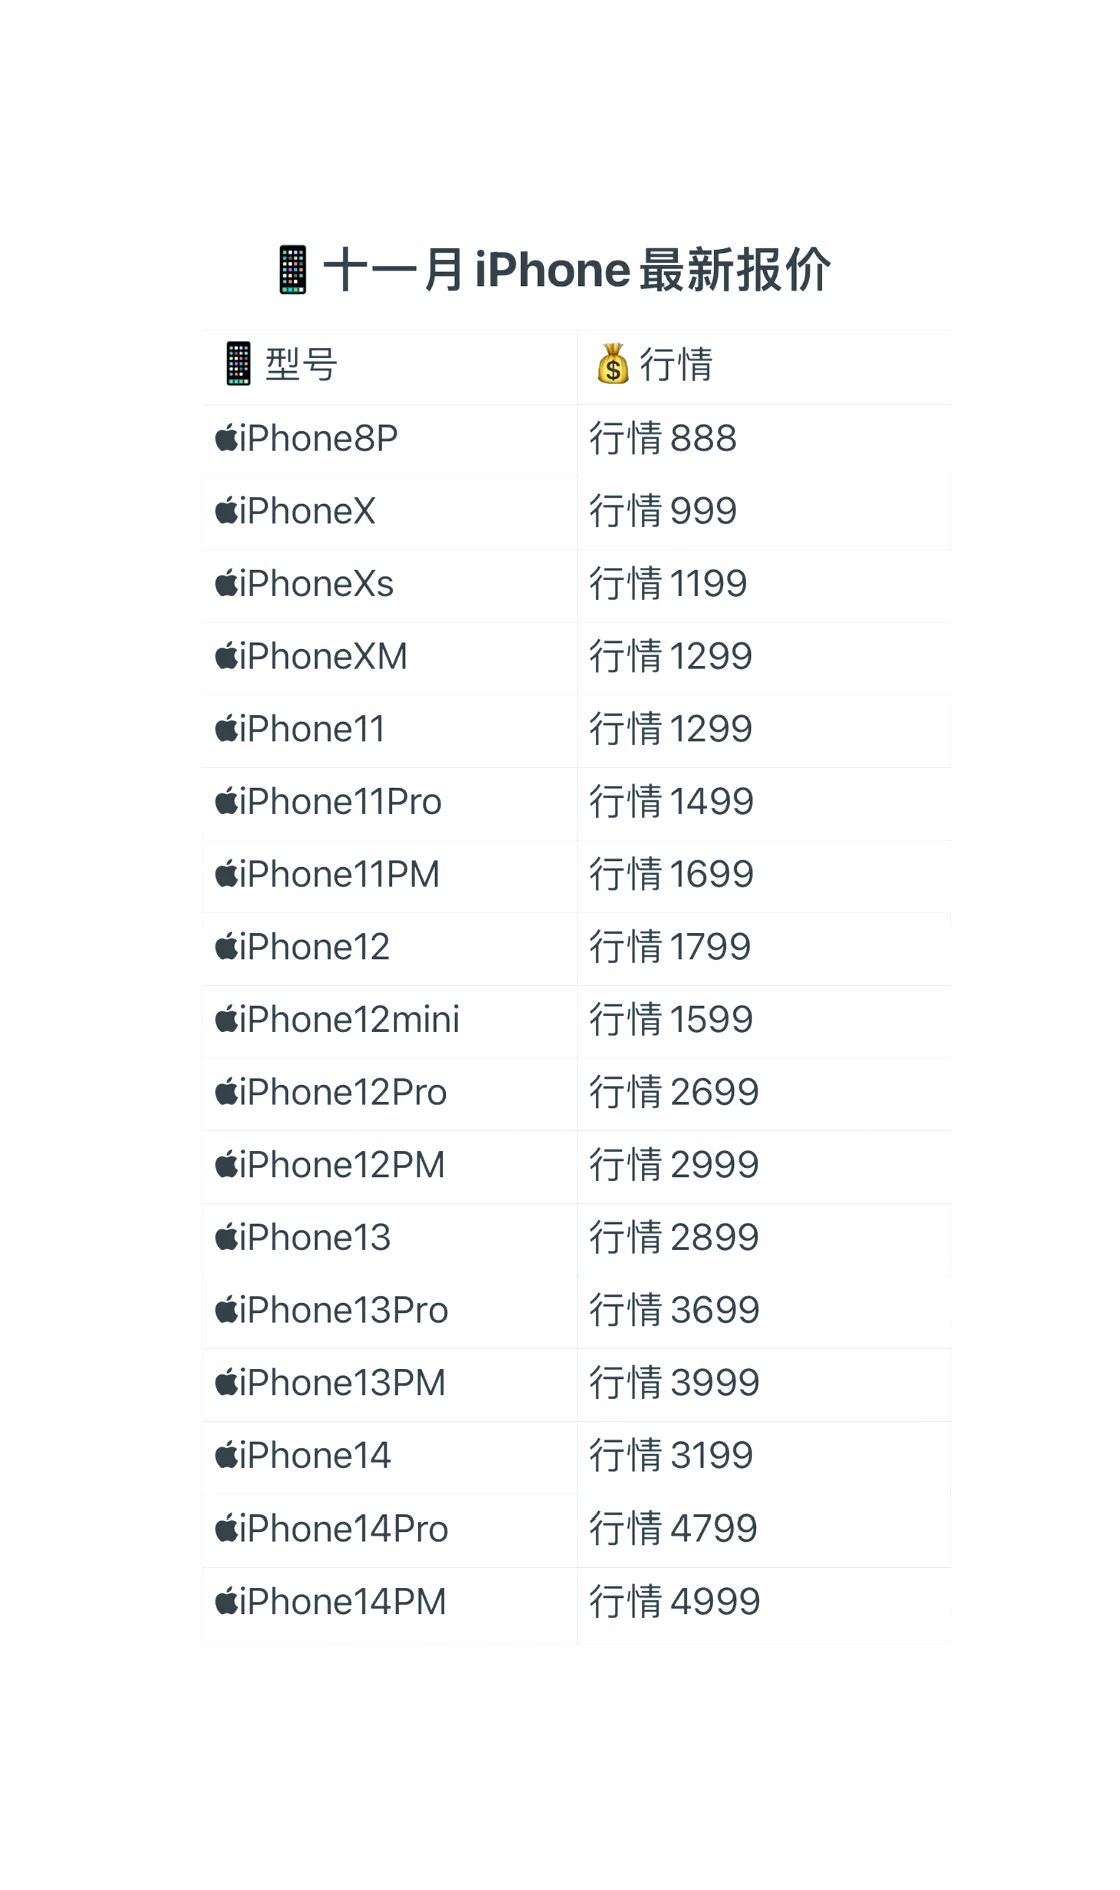The width and height of the screenshot is (1120, 1890).
Task: Click the 行情 4799 price cell
Action: point(764,1530)
